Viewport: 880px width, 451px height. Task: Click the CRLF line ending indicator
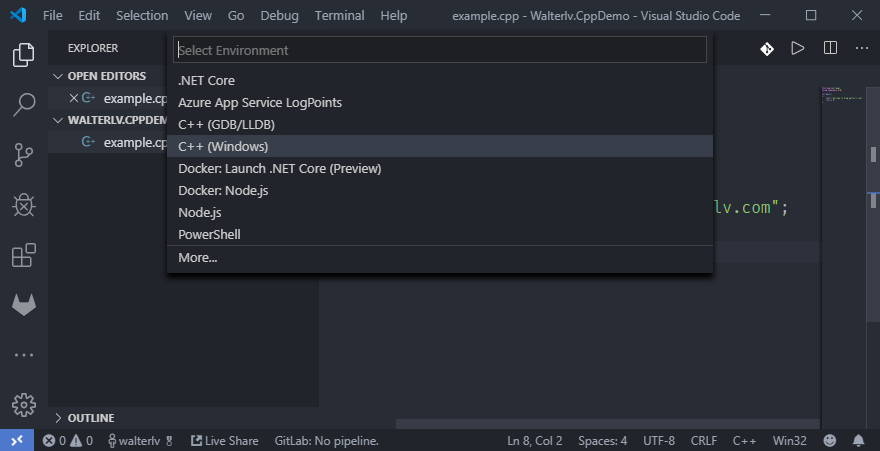click(703, 440)
